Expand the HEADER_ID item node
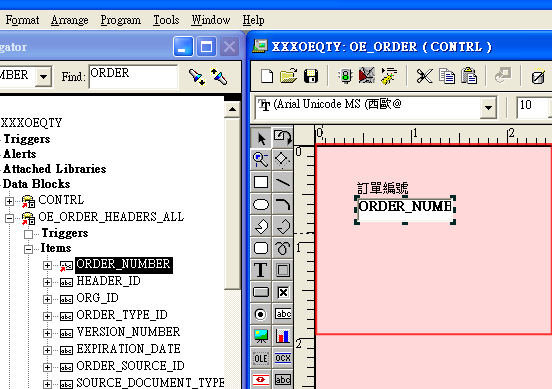 47,282
